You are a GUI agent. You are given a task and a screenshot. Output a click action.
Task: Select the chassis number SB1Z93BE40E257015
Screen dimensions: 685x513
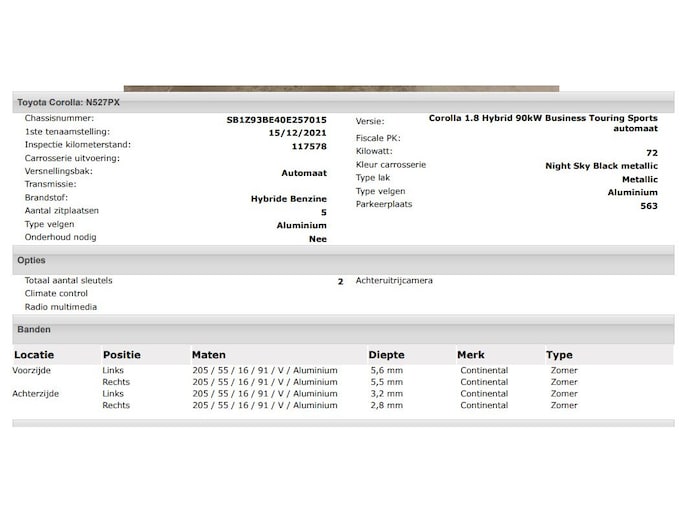click(x=276, y=120)
